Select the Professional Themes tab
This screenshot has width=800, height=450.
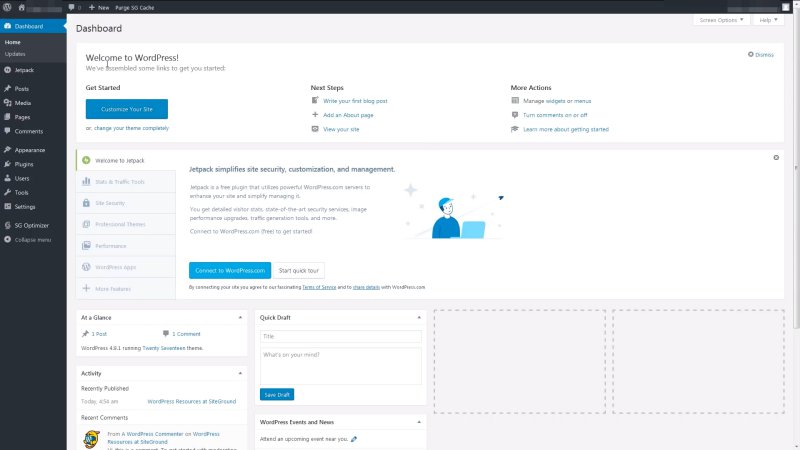point(126,224)
